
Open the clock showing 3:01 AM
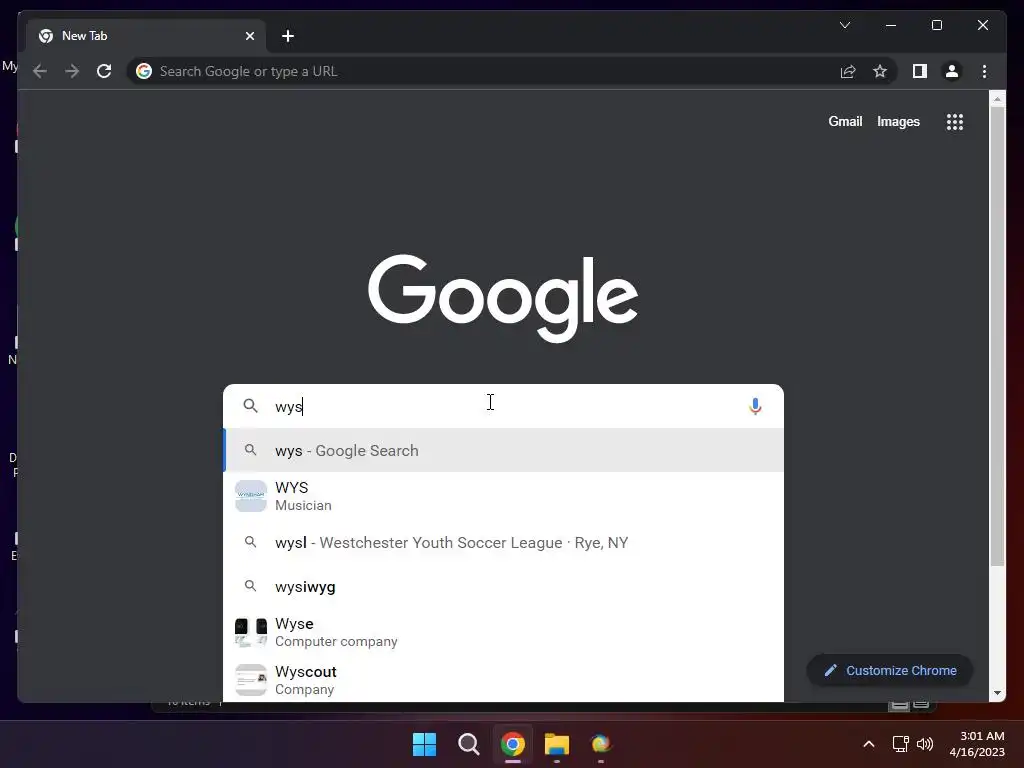click(977, 744)
